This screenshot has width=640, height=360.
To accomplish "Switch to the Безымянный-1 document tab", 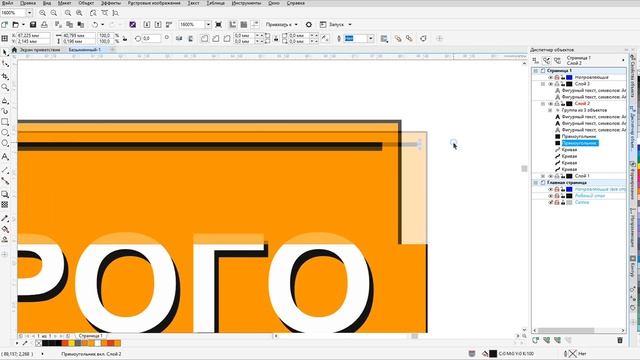I will click(x=84, y=50).
